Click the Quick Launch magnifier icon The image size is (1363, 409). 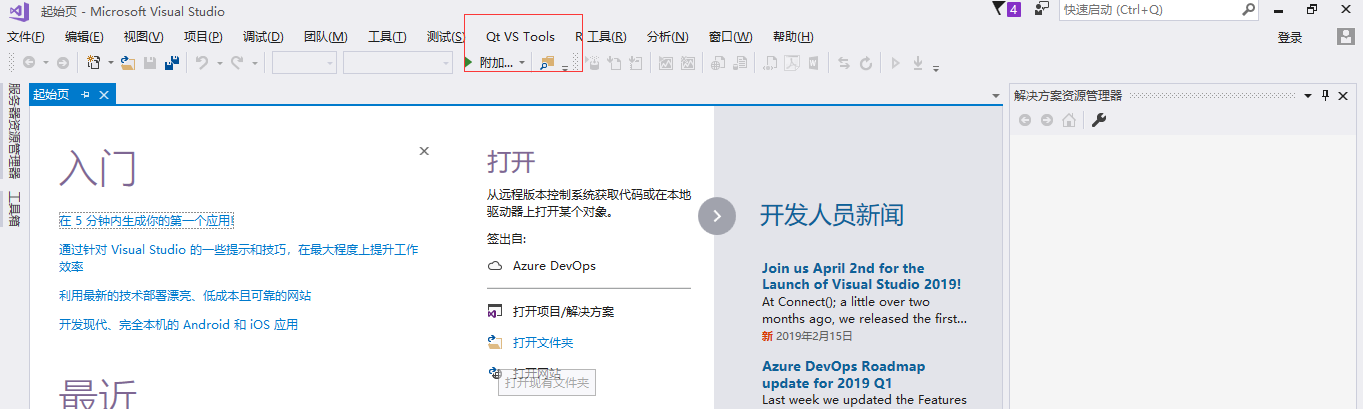tap(1249, 9)
